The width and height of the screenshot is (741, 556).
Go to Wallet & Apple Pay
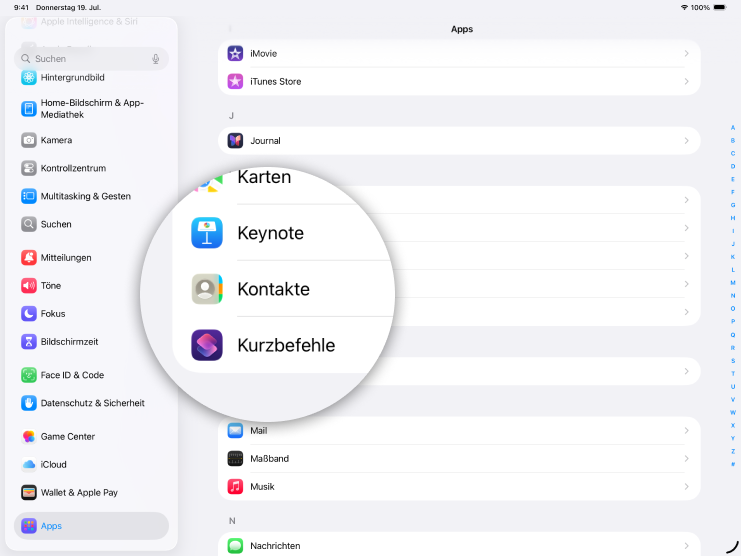(x=79, y=492)
